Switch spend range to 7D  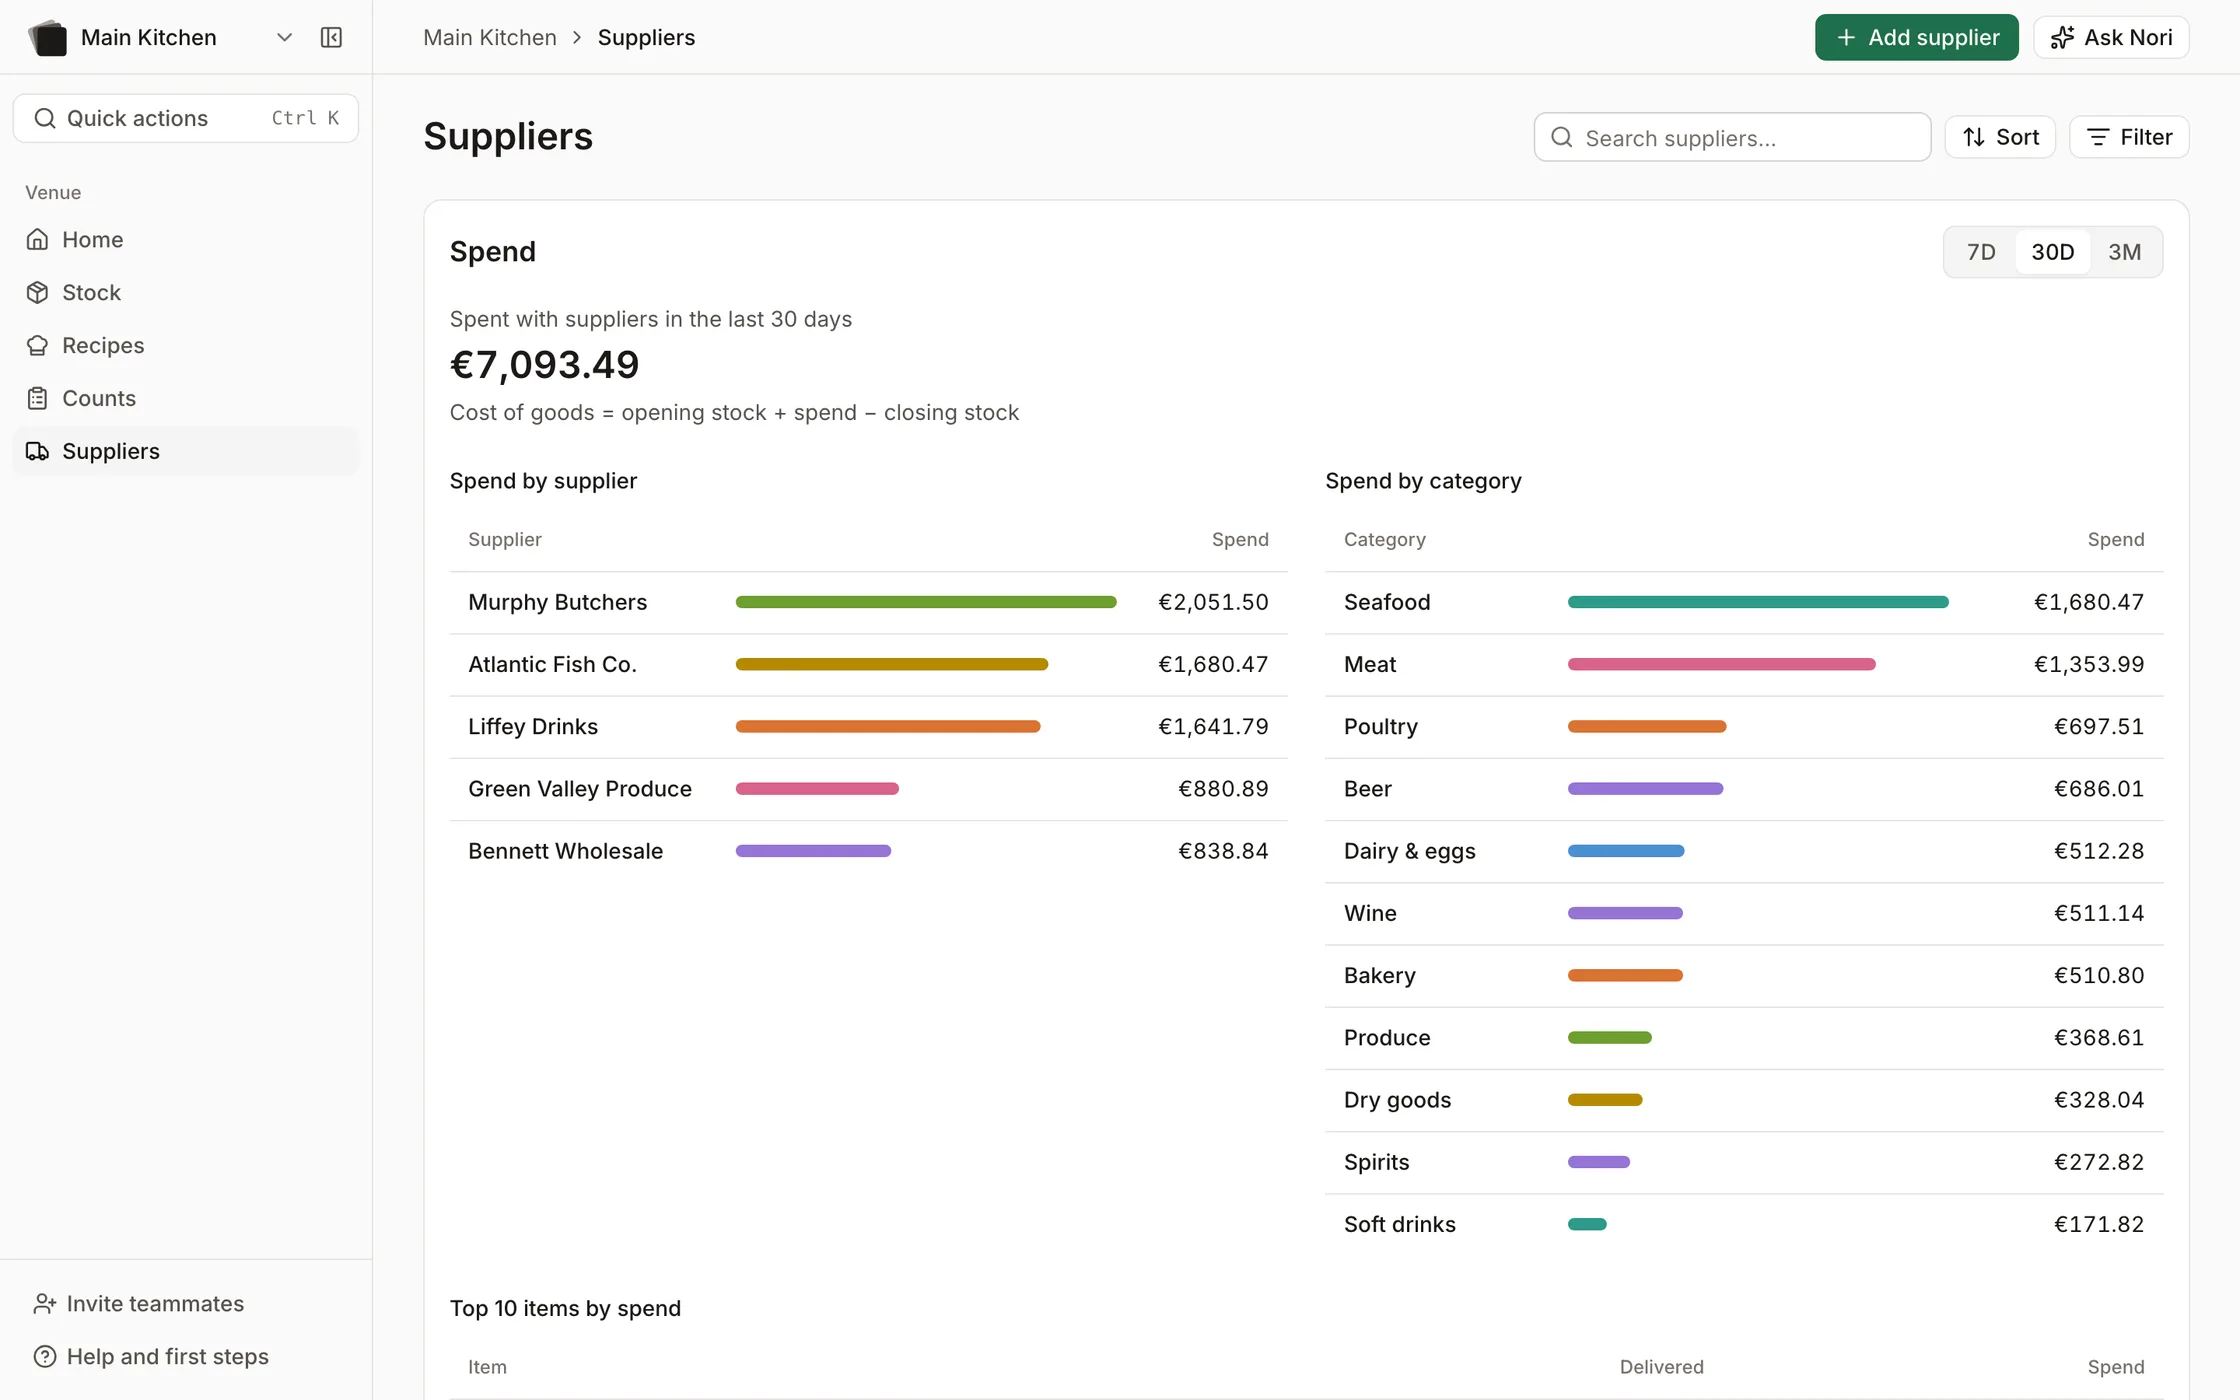coord(1980,252)
